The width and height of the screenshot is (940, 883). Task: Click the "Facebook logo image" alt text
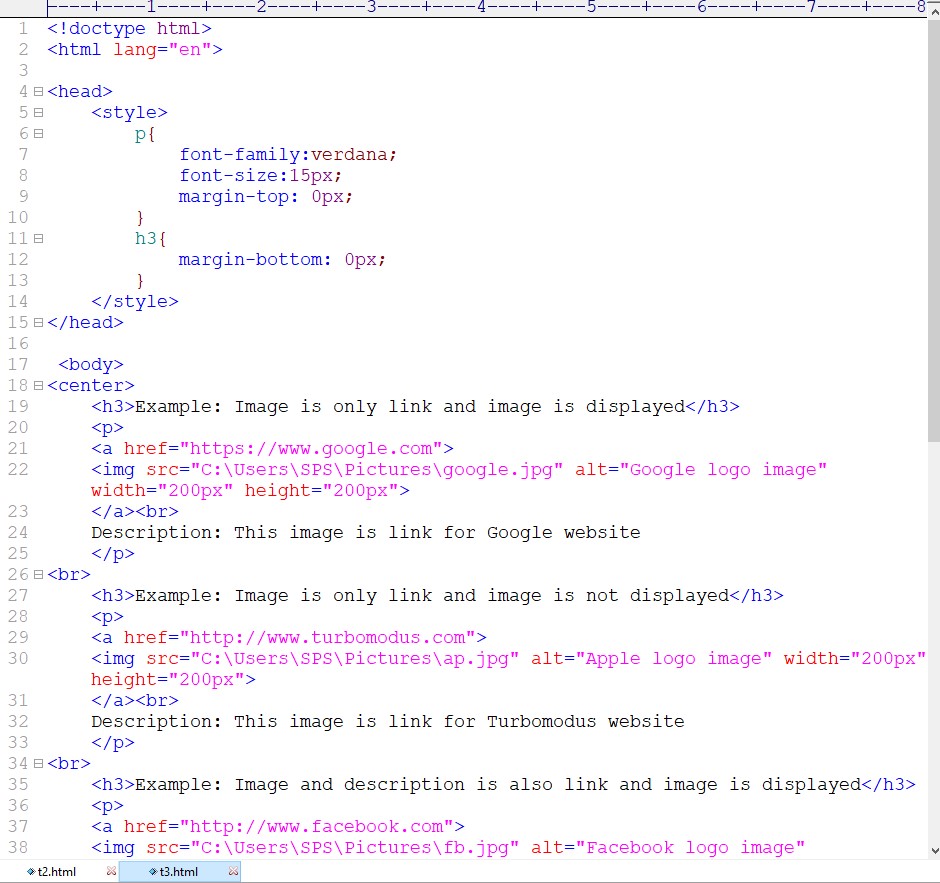pyautogui.click(x=690, y=848)
